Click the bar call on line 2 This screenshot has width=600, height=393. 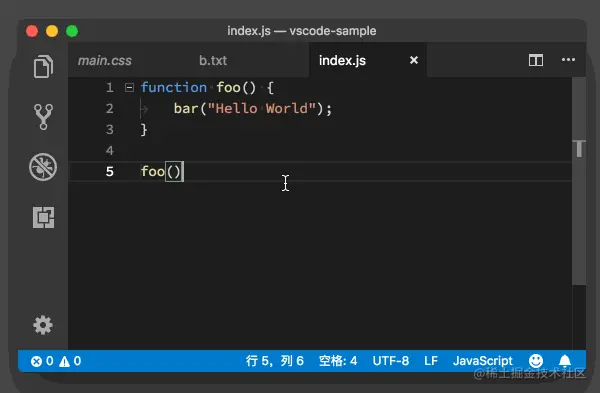tap(186, 109)
